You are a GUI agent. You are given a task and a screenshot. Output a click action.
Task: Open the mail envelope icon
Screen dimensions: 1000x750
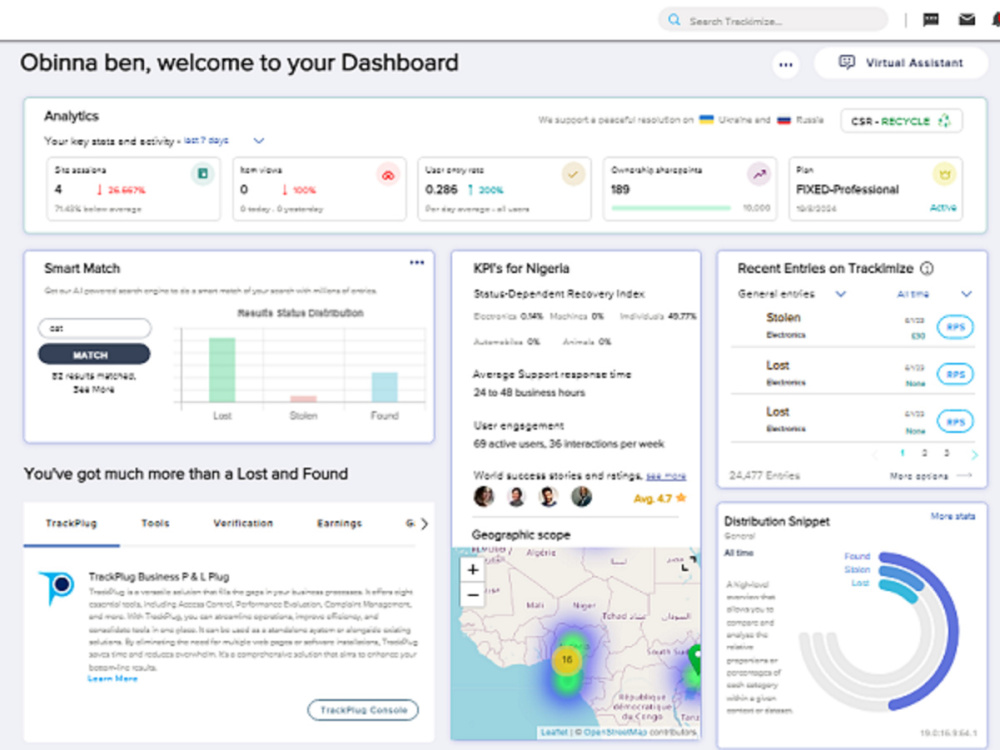point(967,20)
